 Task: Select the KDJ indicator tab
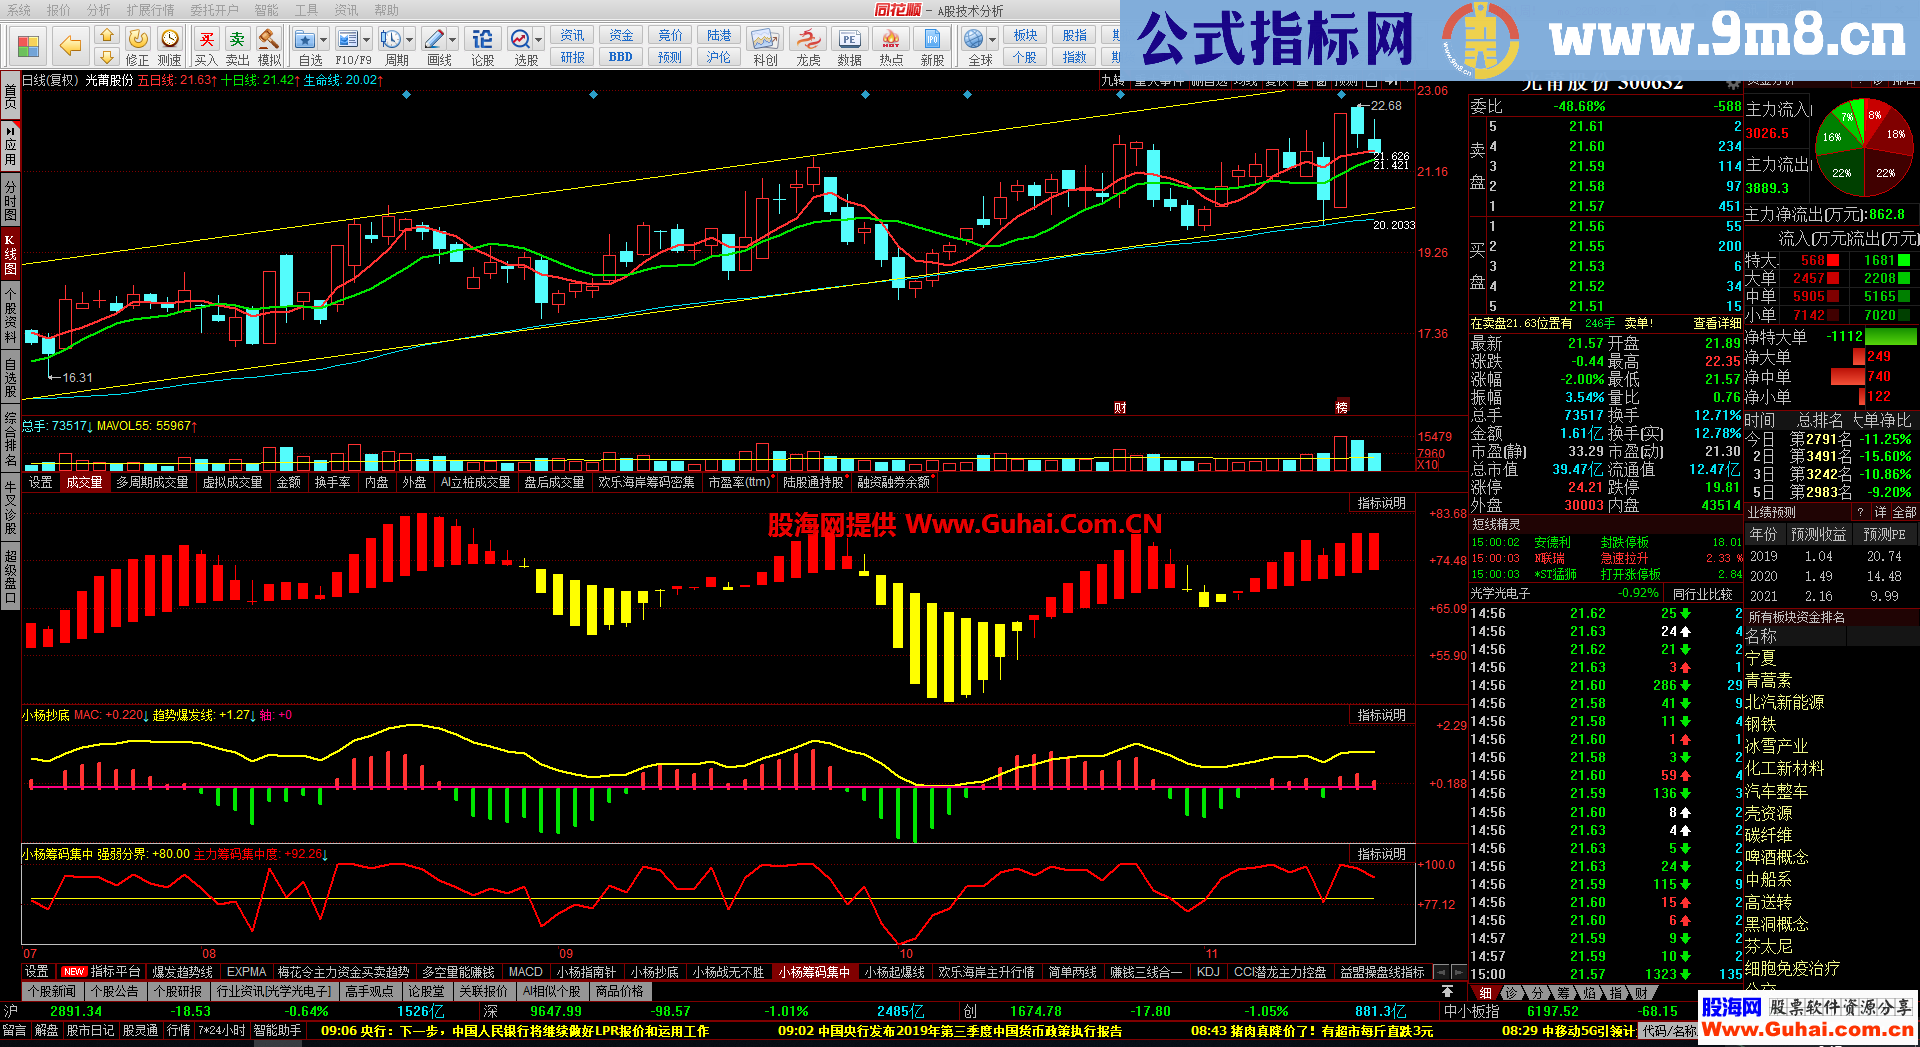(x=1207, y=972)
